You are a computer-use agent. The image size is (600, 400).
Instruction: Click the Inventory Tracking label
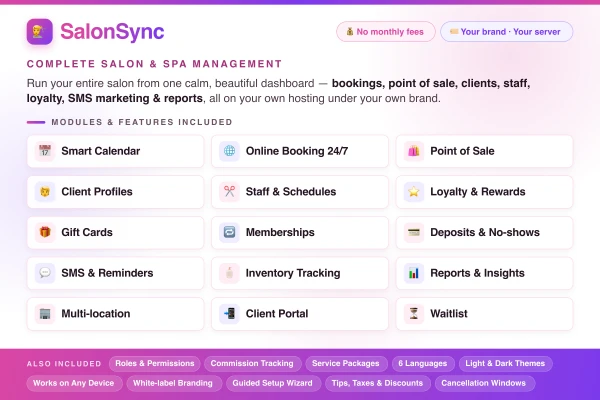pos(293,273)
